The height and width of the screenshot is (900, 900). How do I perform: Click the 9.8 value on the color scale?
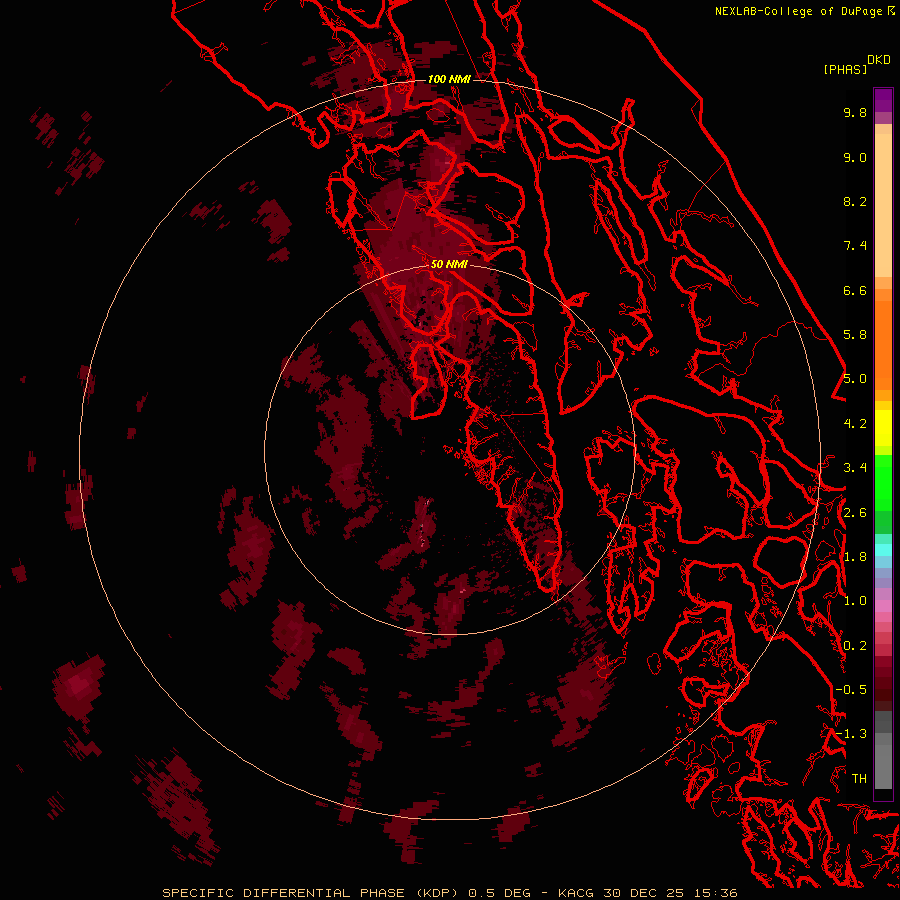[x=855, y=112]
